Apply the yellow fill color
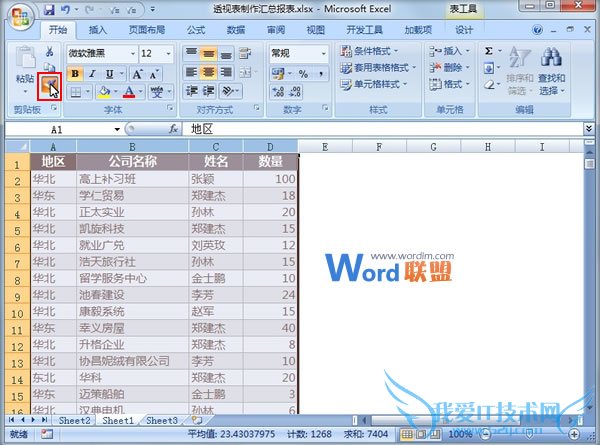Viewport: 600px width, 445px height. click(x=104, y=91)
